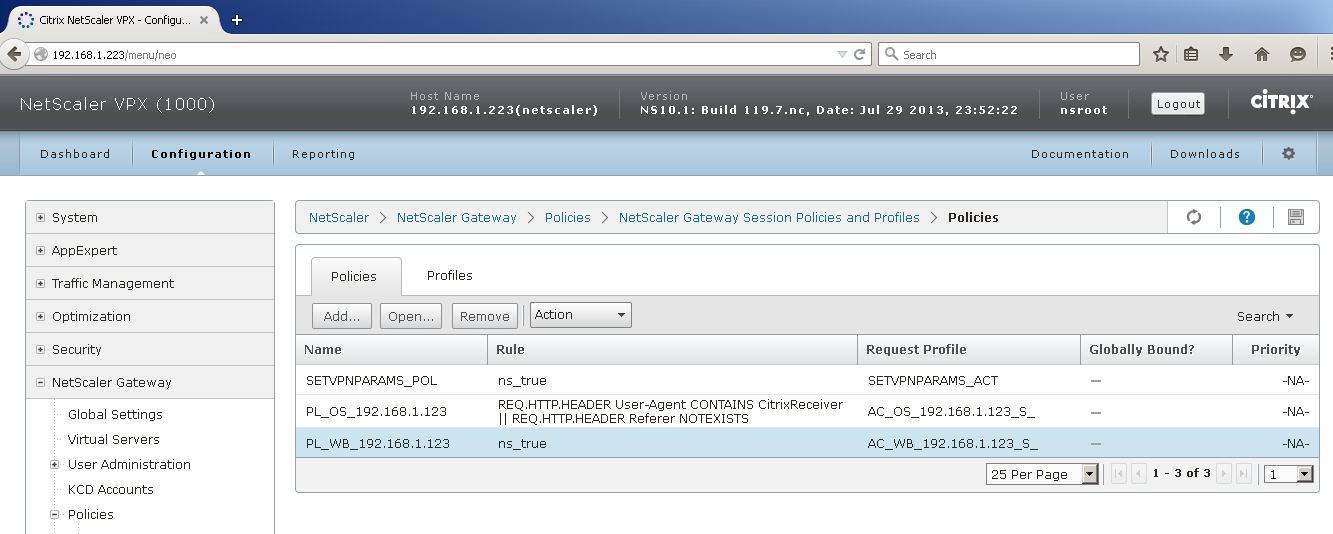
Task: Open Session Policies and Profiles breadcrumb
Action: click(x=769, y=217)
